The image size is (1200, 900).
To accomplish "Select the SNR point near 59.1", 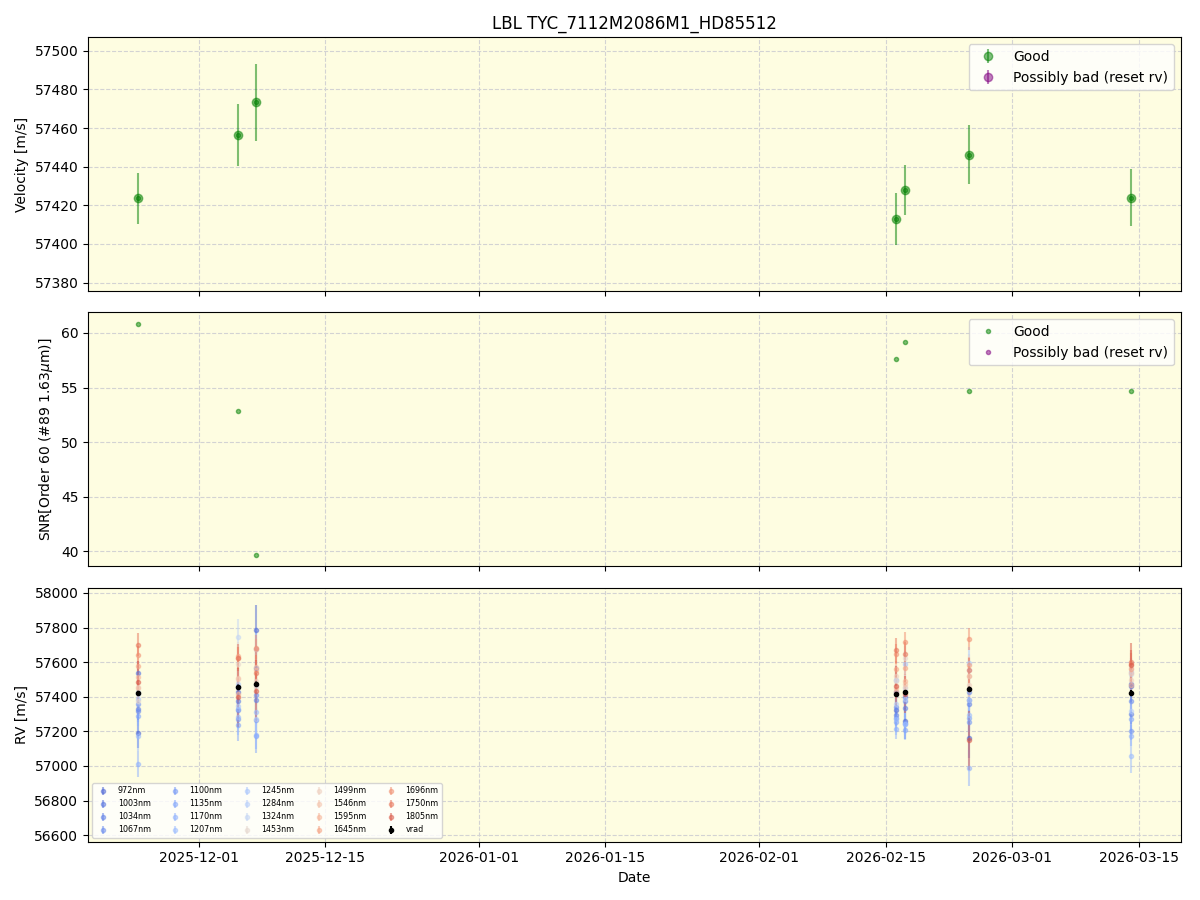I will click(x=905, y=342).
